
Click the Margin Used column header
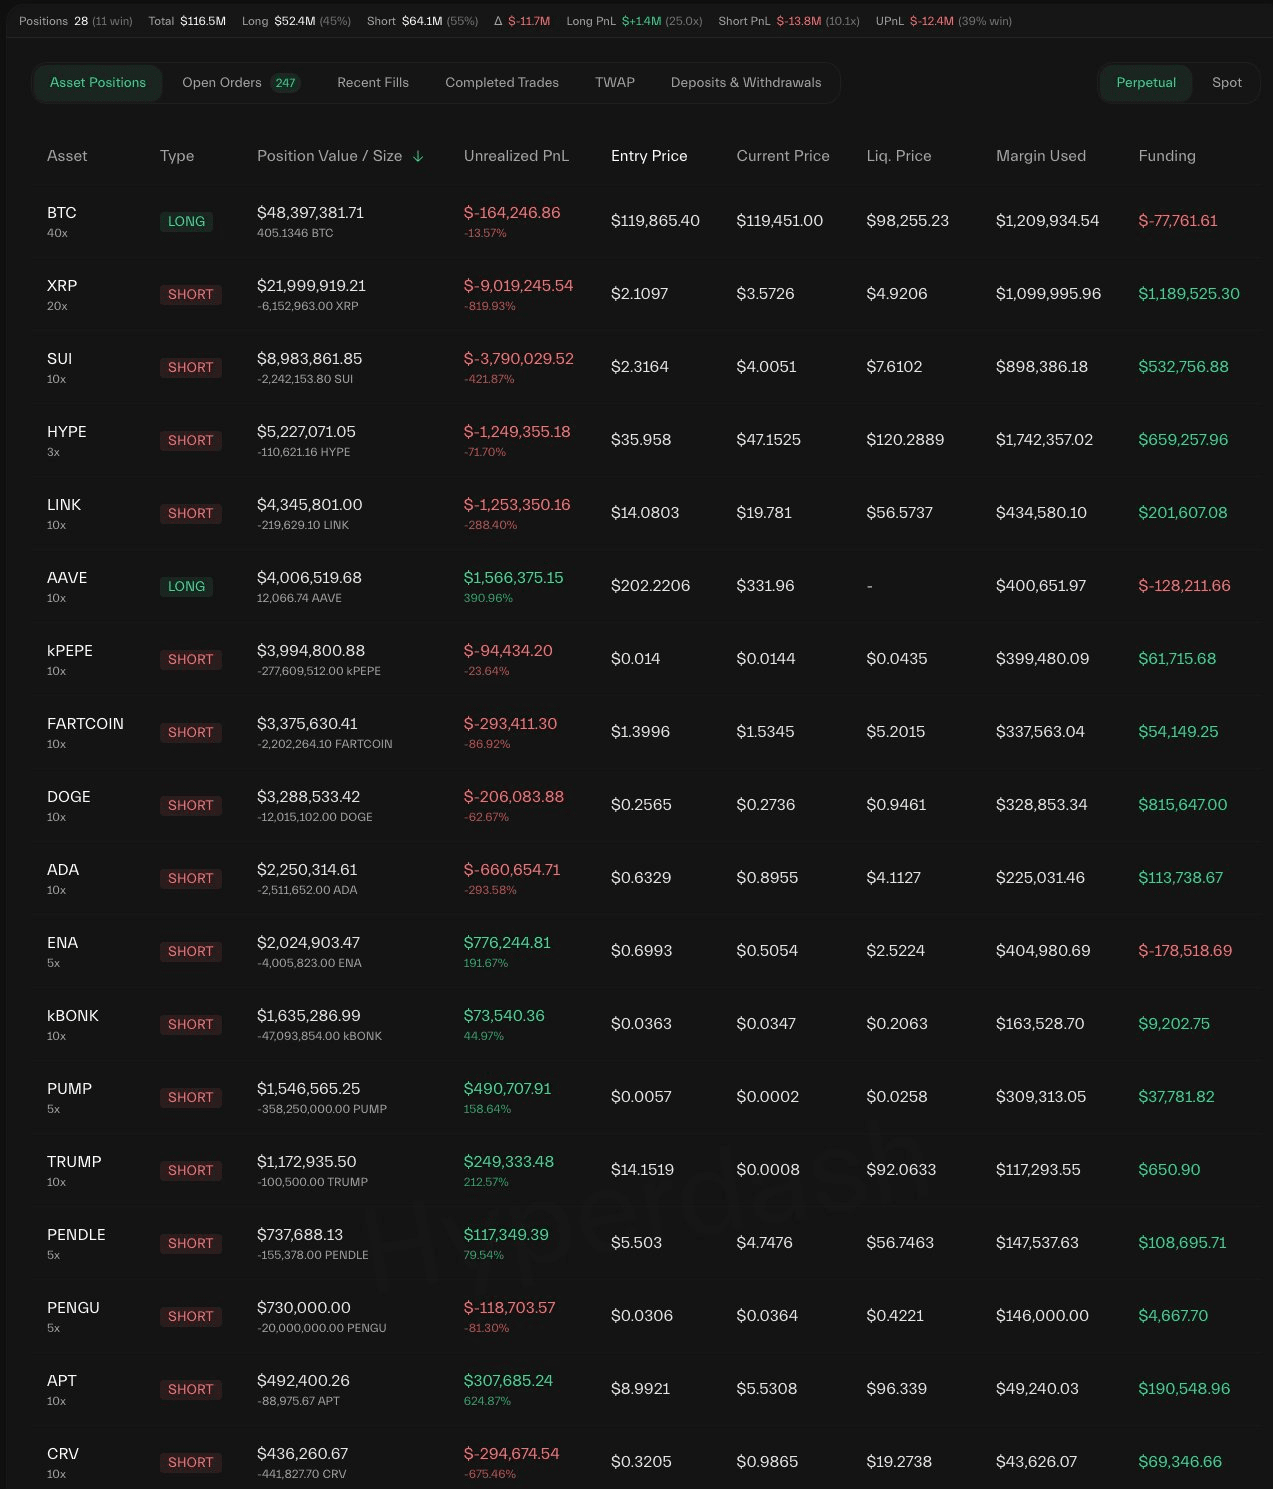click(x=1041, y=156)
